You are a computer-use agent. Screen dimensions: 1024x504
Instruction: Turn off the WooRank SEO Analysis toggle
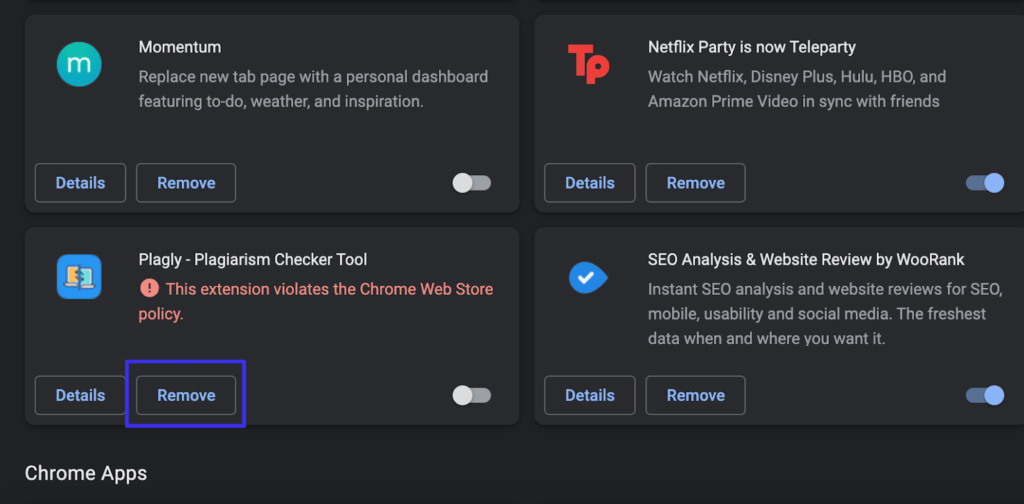pos(984,395)
